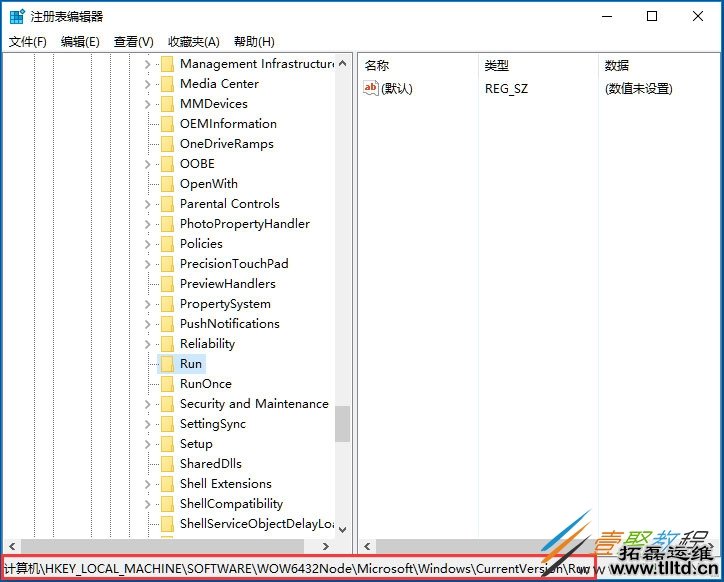Click the ShellServiceObjectDelayLoad folder icon
The image size is (724, 582).
click(167, 524)
